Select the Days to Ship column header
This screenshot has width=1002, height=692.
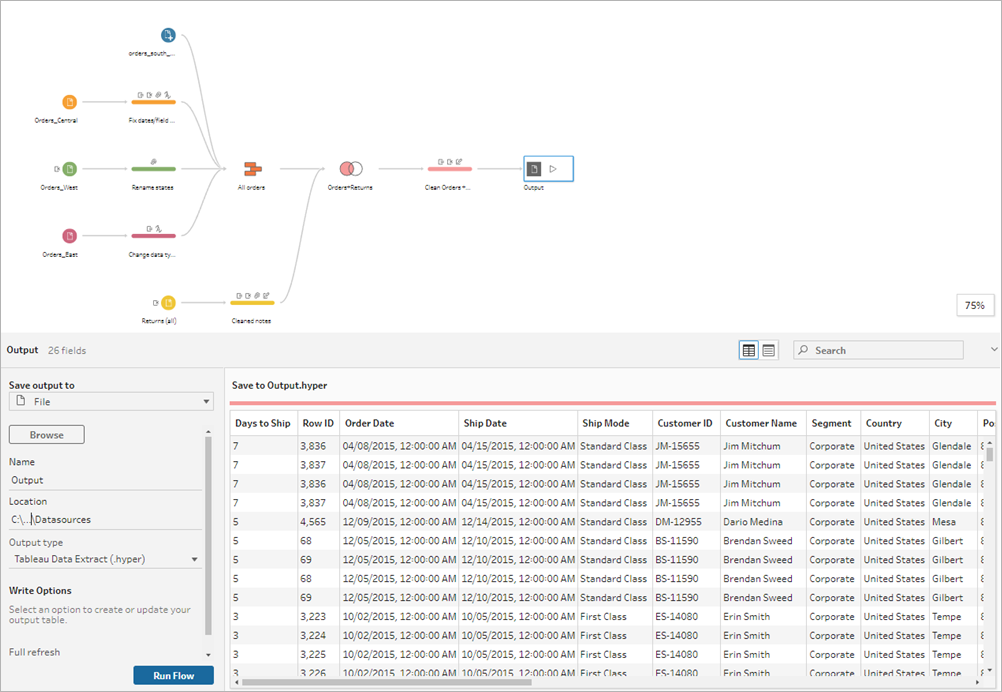[263, 423]
